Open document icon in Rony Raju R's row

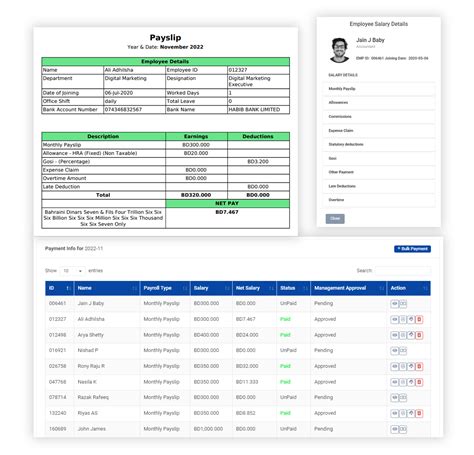pos(403,366)
